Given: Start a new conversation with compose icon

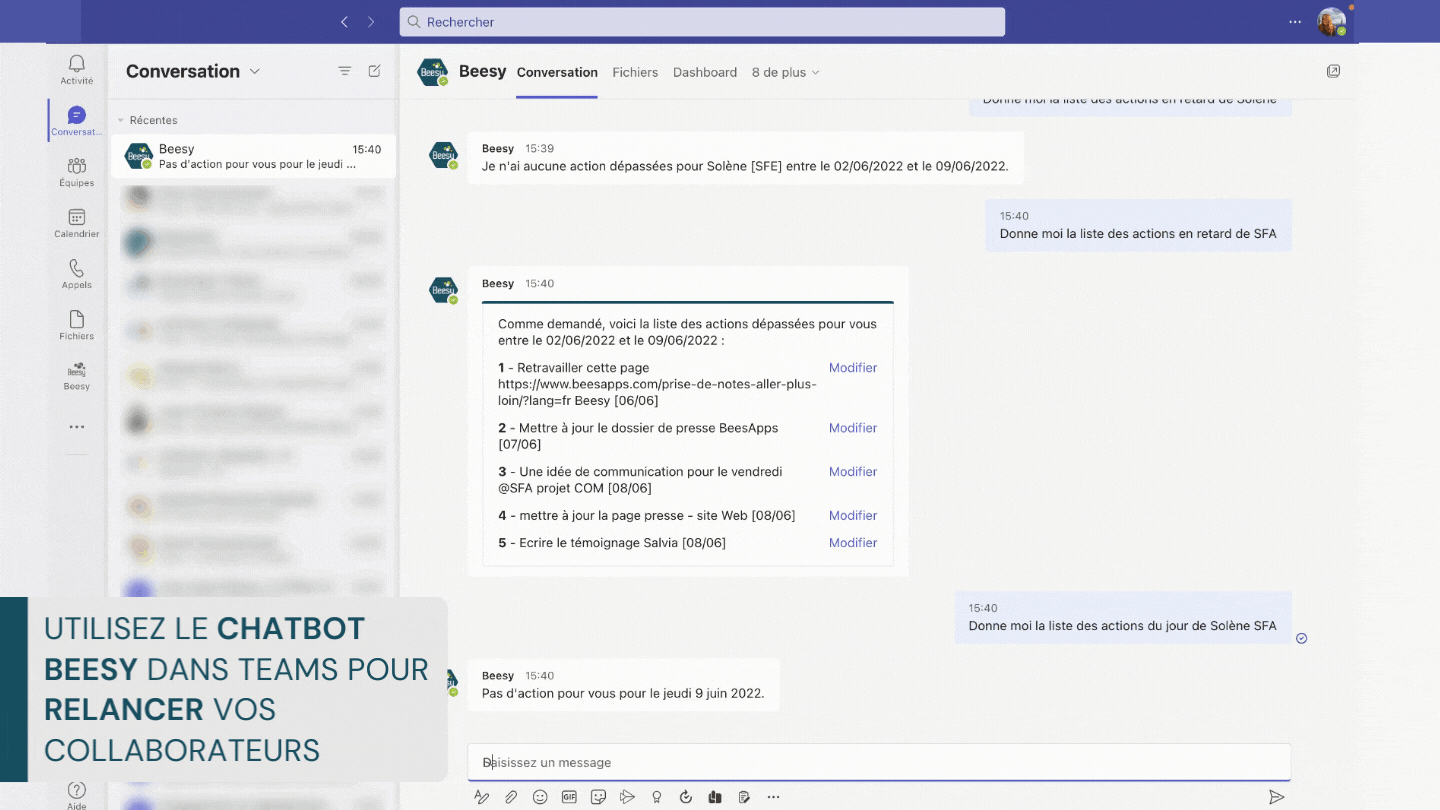Looking at the screenshot, I should coord(374,71).
